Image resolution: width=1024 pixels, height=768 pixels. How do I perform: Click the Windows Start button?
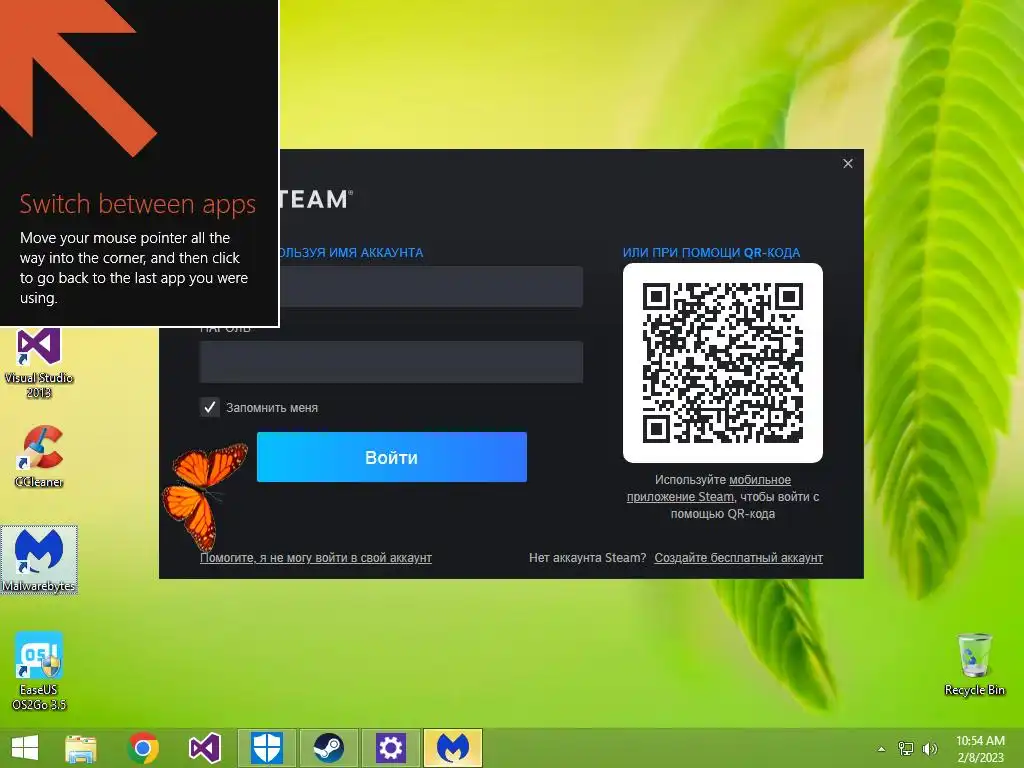(x=25, y=748)
